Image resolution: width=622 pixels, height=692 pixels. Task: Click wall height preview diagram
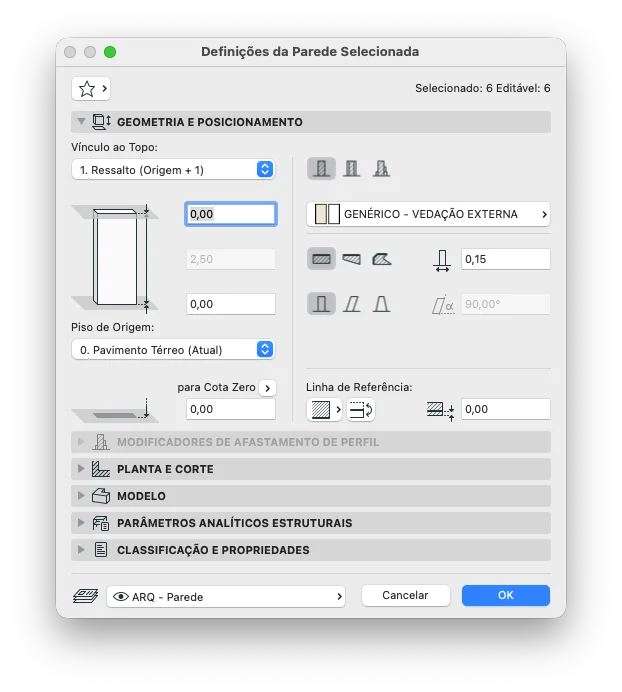[x=116, y=259]
